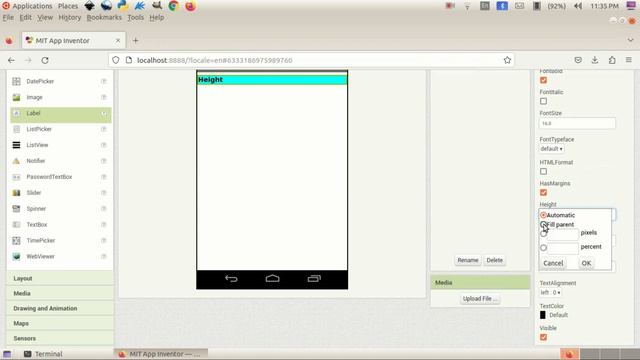Open volume control in system tray

[x=578, y=6]
